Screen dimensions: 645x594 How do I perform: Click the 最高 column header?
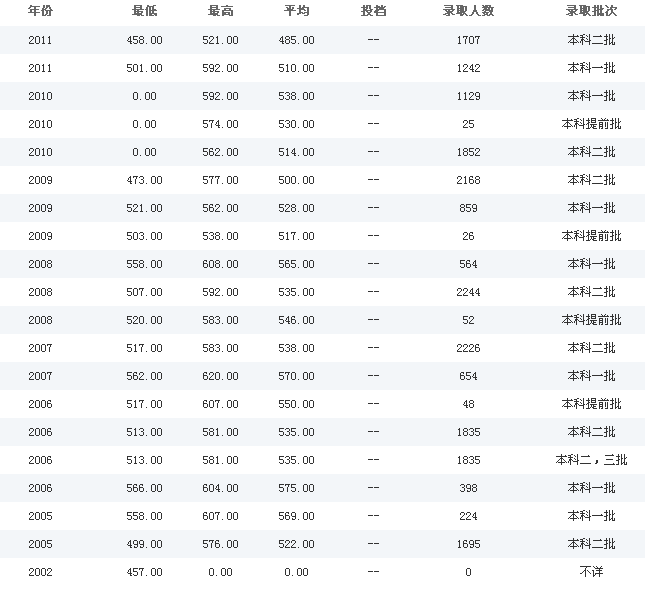click(220, 11)
